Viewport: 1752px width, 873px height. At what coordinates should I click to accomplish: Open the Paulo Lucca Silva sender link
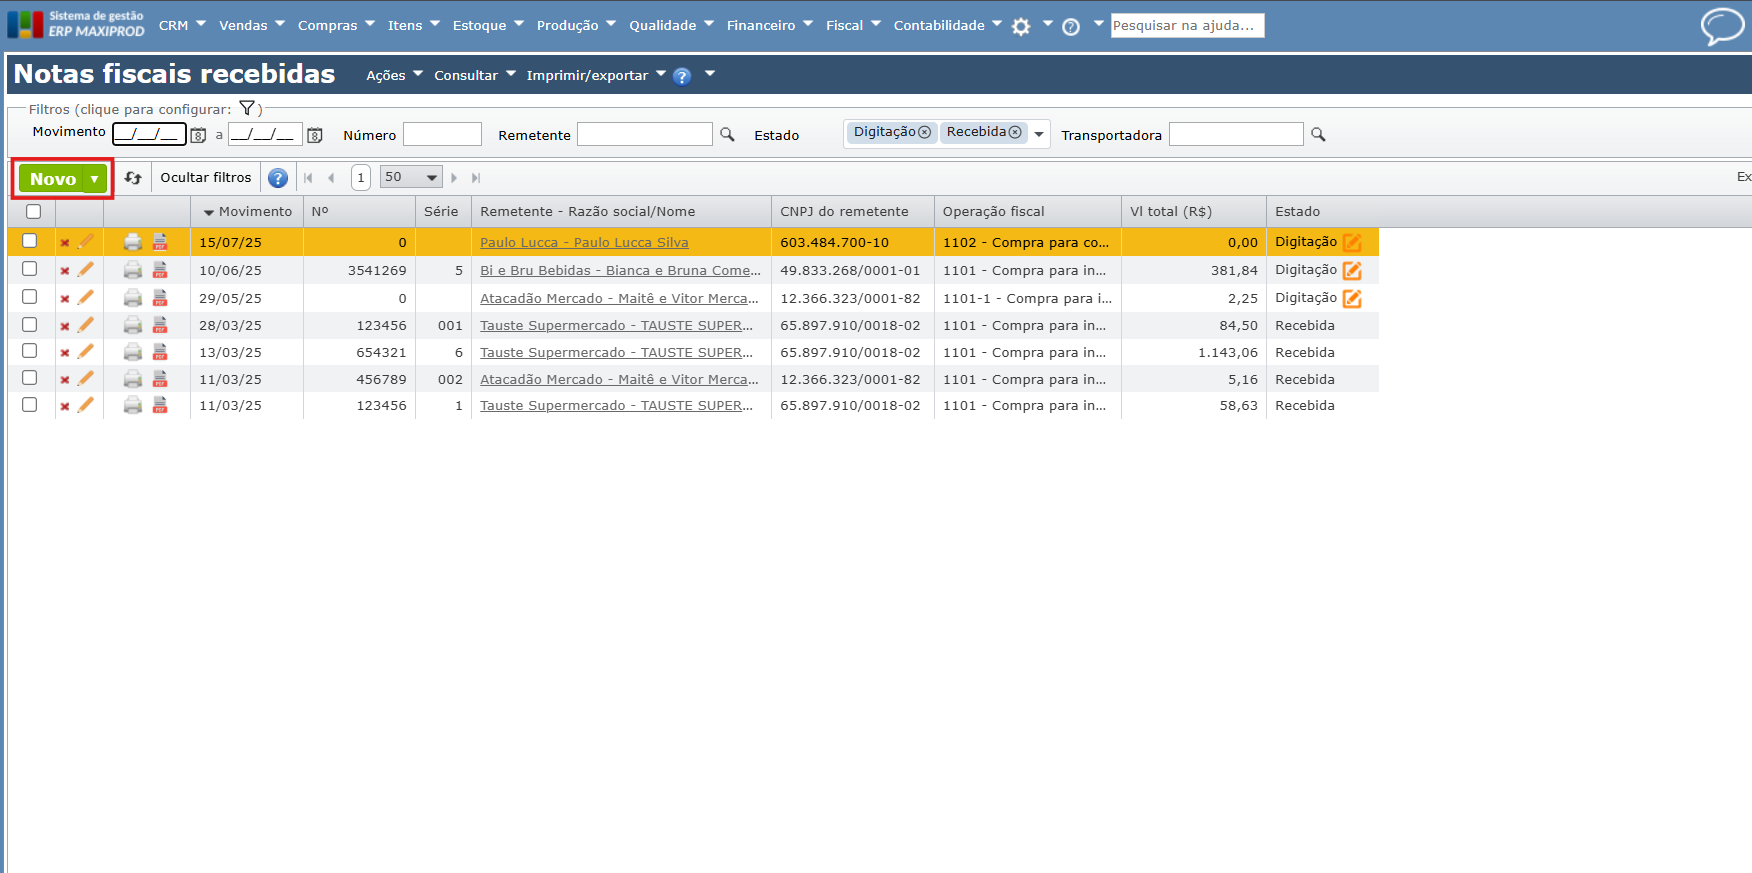[584, 242]
